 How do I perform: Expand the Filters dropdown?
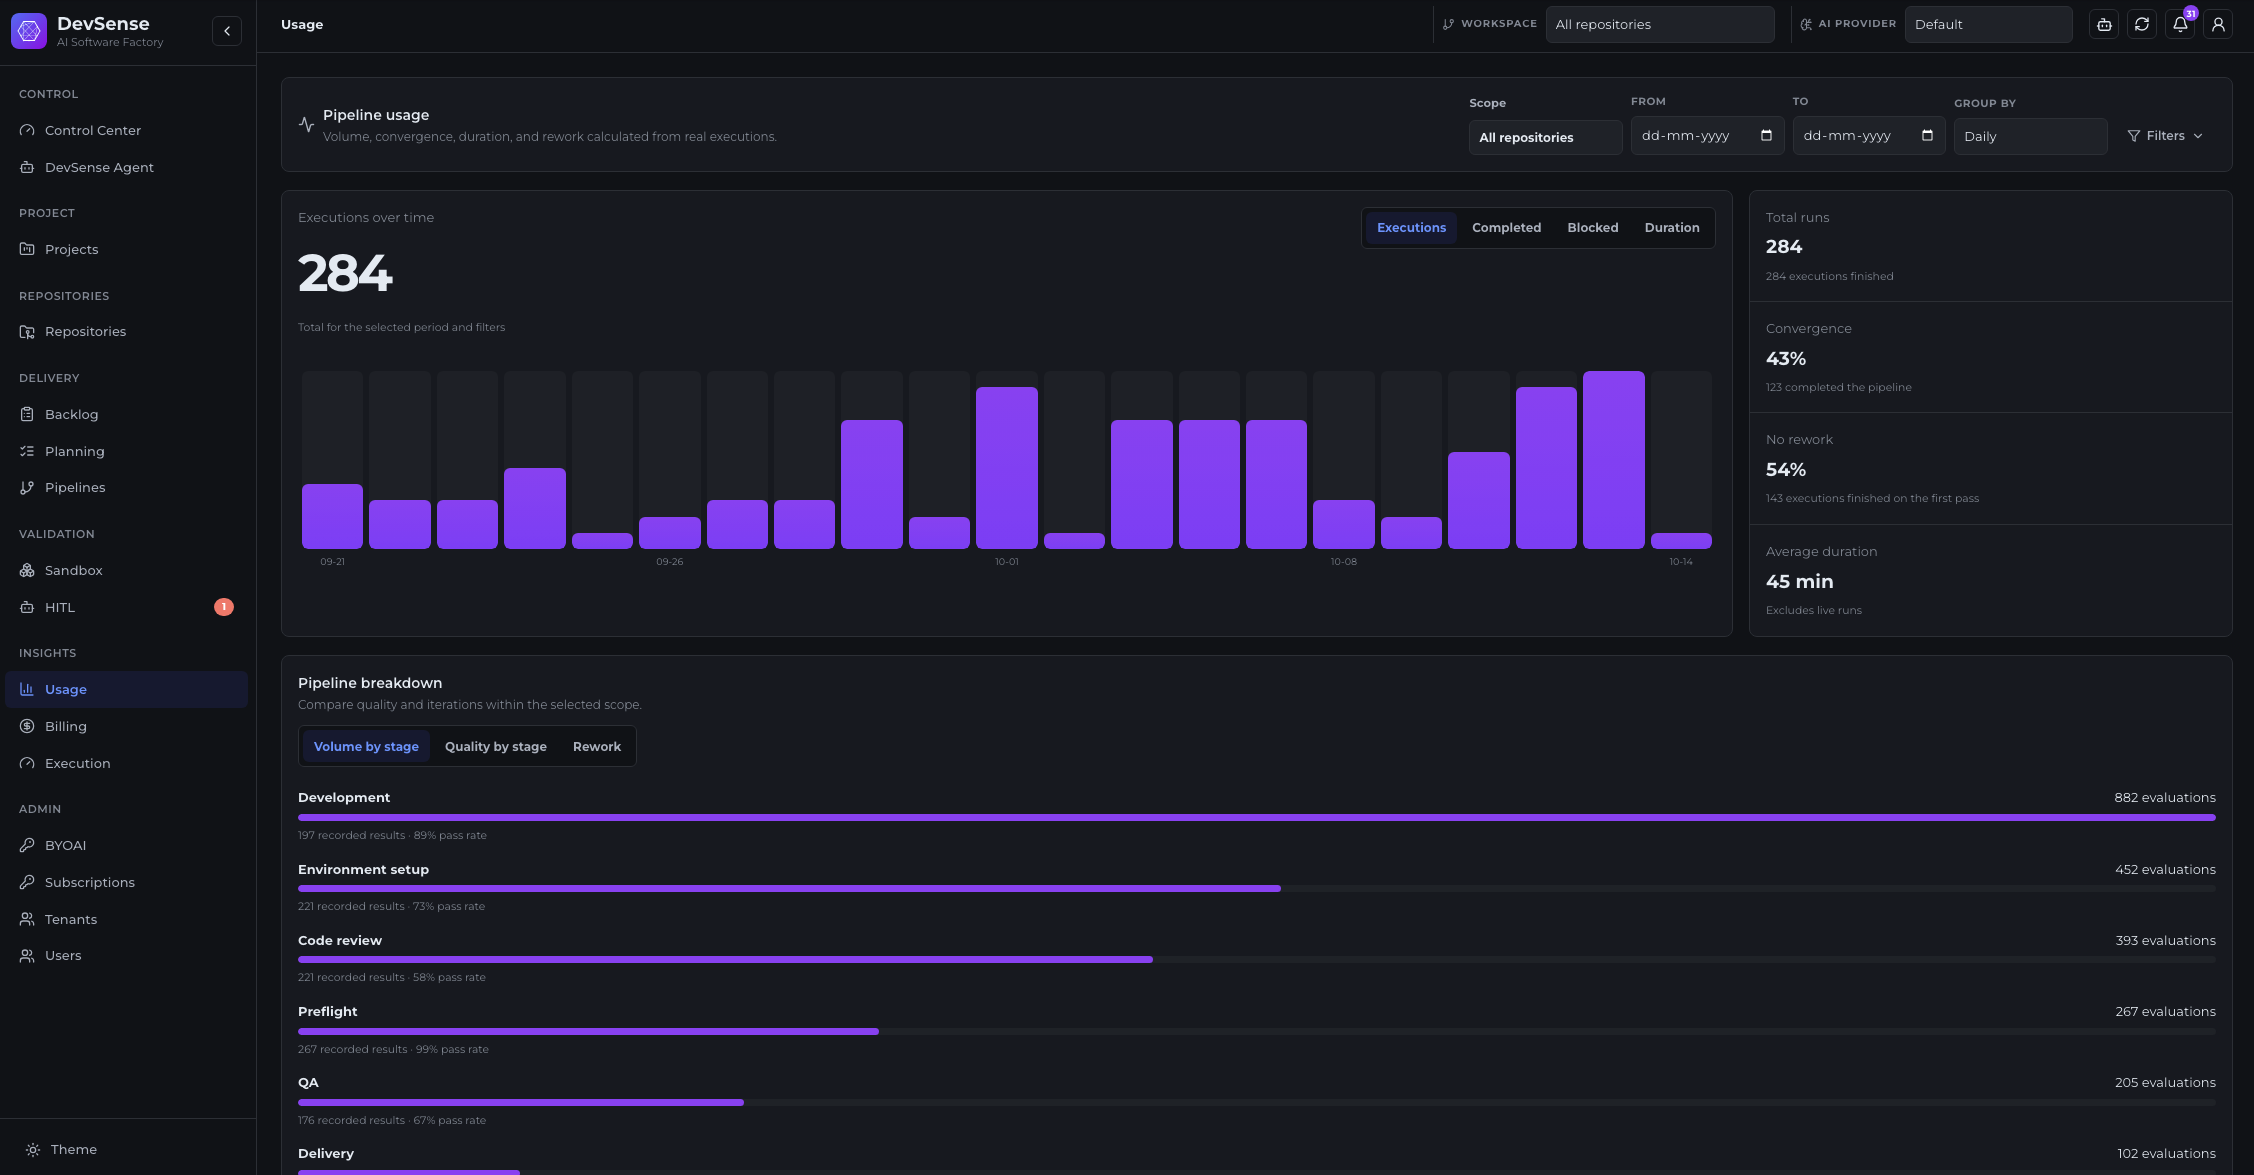(2165, 136)
